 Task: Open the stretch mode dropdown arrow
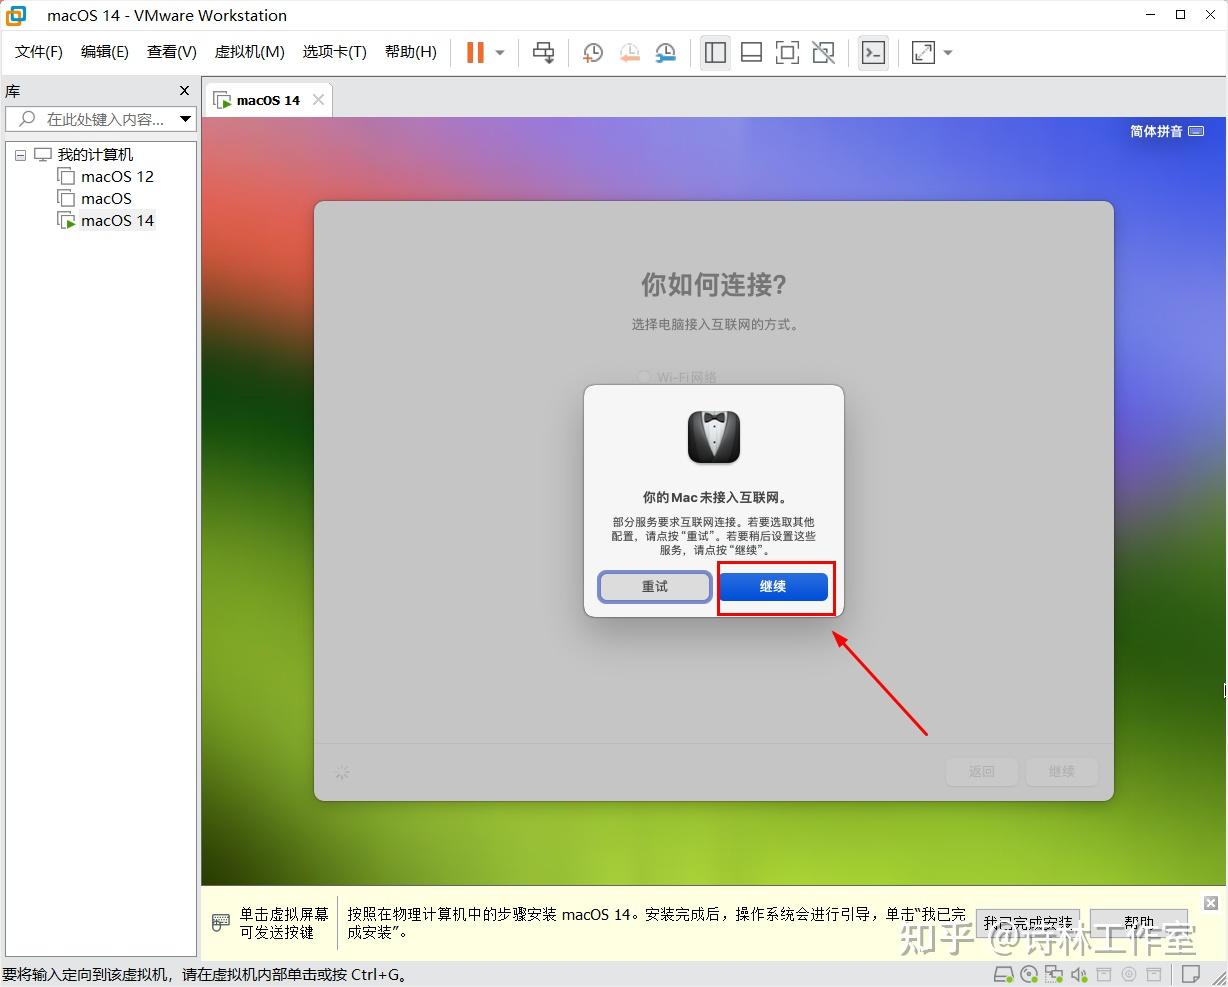[946, 52]
